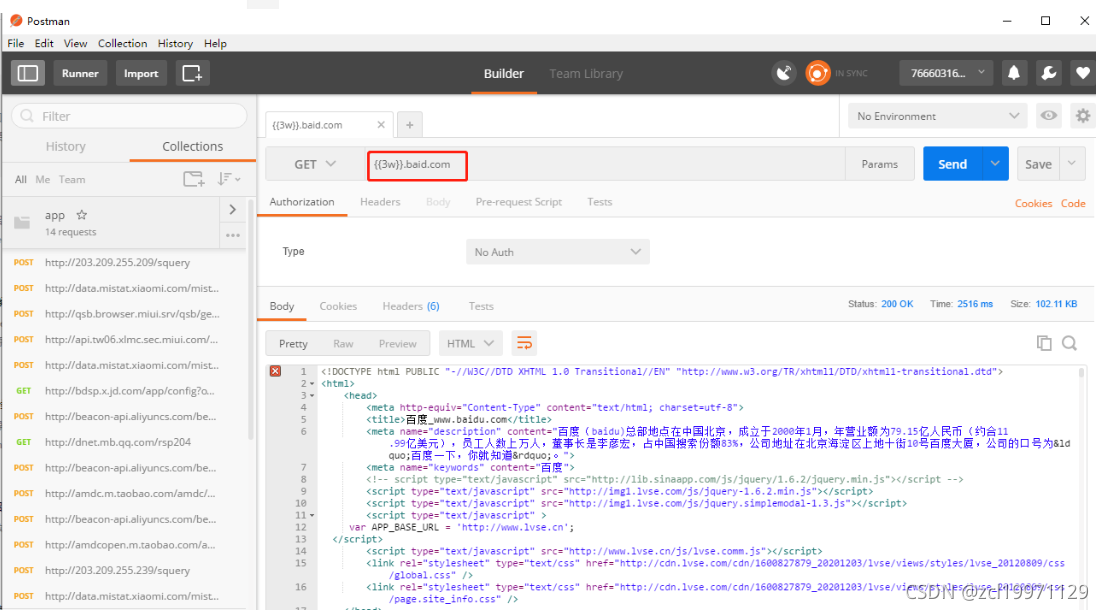This screenshot has width=1104, height=610.
Task: Open Cookies link near Code
Action: (x=1033, y=203)
